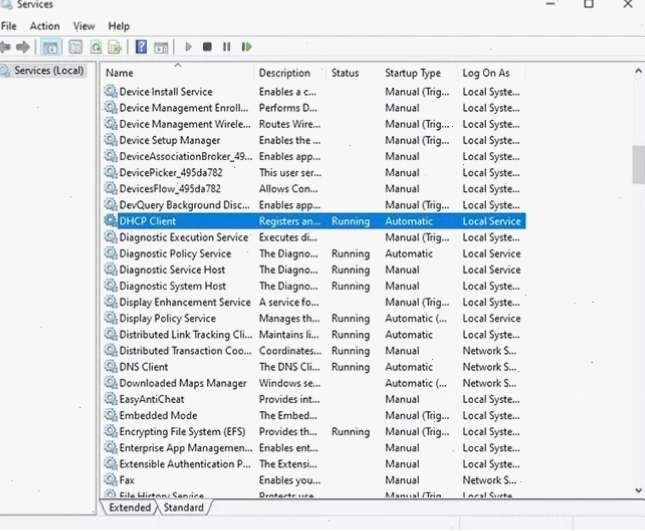Toggle the Show/Hide Action Pane icon
The image size is (645, 531).
pos(161,47)
